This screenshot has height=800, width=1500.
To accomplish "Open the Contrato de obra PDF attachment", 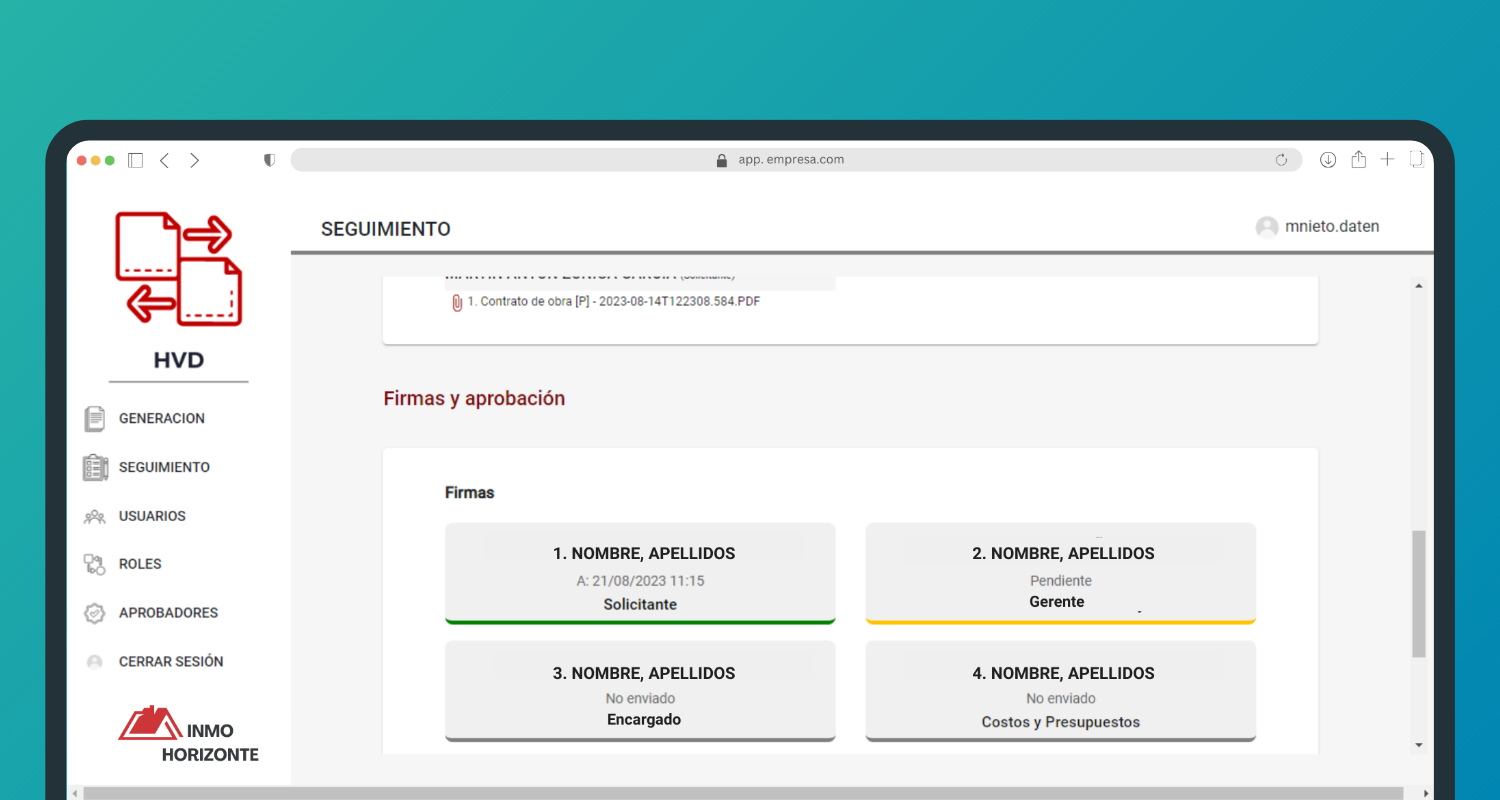I will point(613,301).
